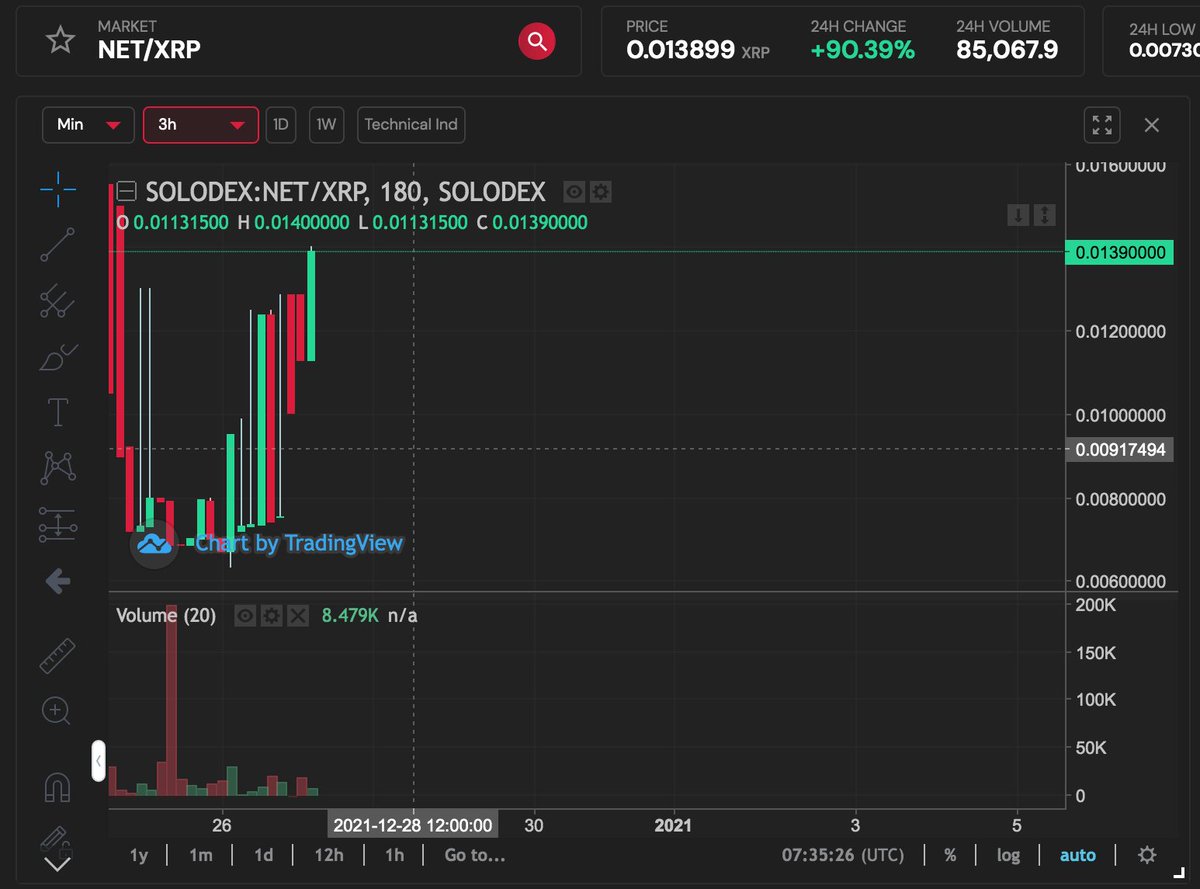Hide the Volume indicator with eye icon
The image size is (1200, 889).
[245, 616]
